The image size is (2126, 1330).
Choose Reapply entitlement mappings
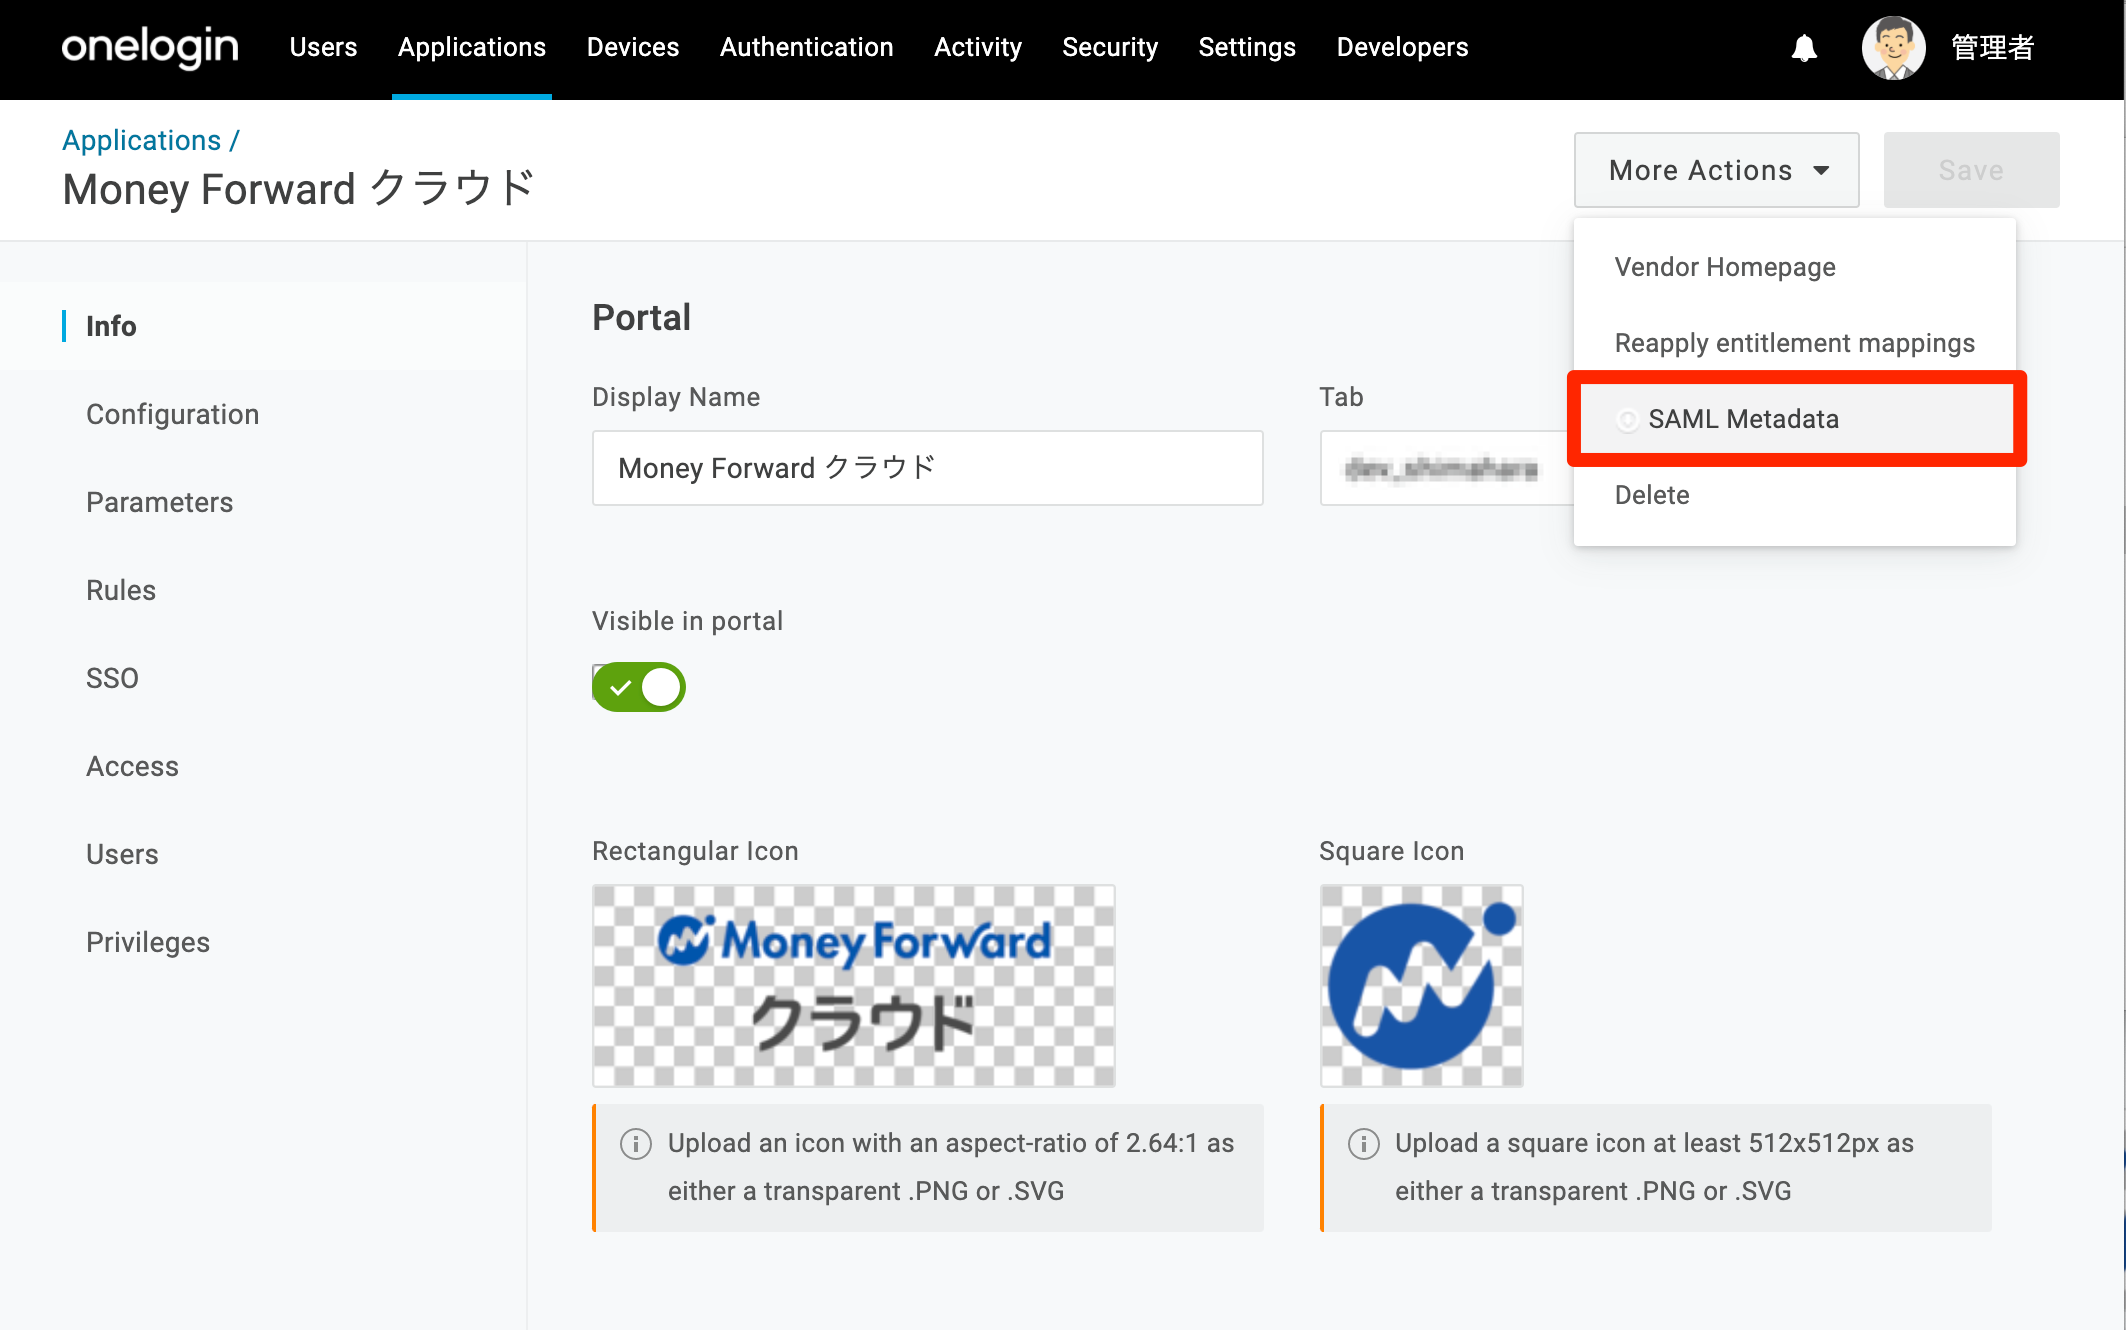(1795, 343)
